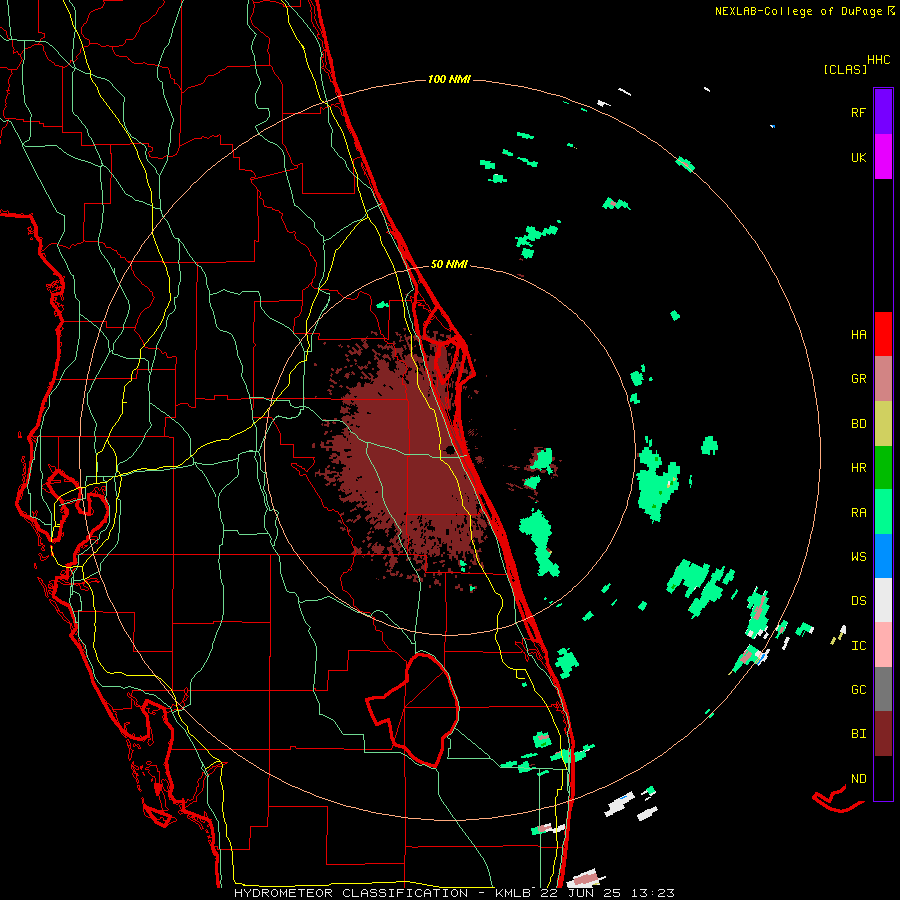The image size is (900, 900).
Task: Click the "UK" legend label
Action: (x=859, y=157)
